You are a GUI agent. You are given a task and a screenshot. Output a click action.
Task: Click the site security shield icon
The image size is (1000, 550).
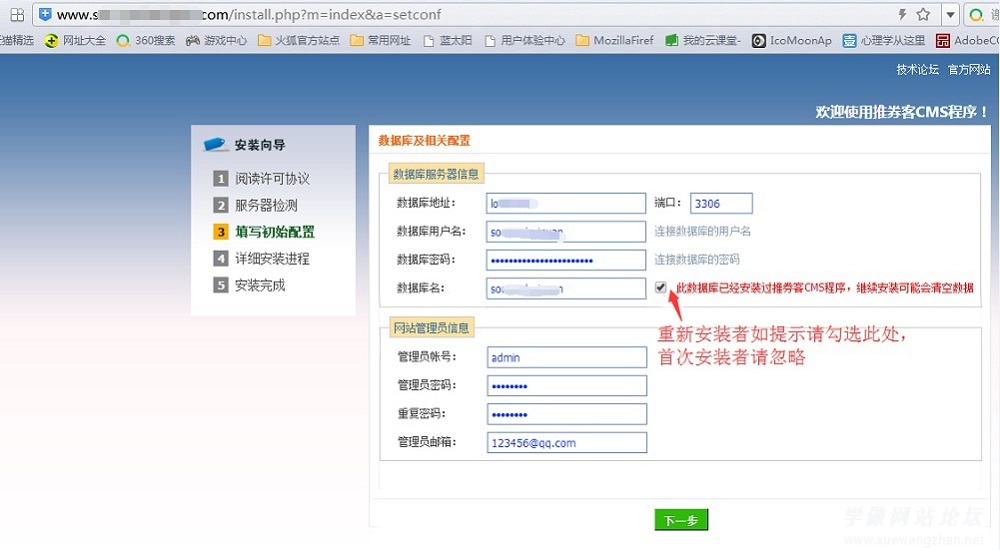coord(45,15)
